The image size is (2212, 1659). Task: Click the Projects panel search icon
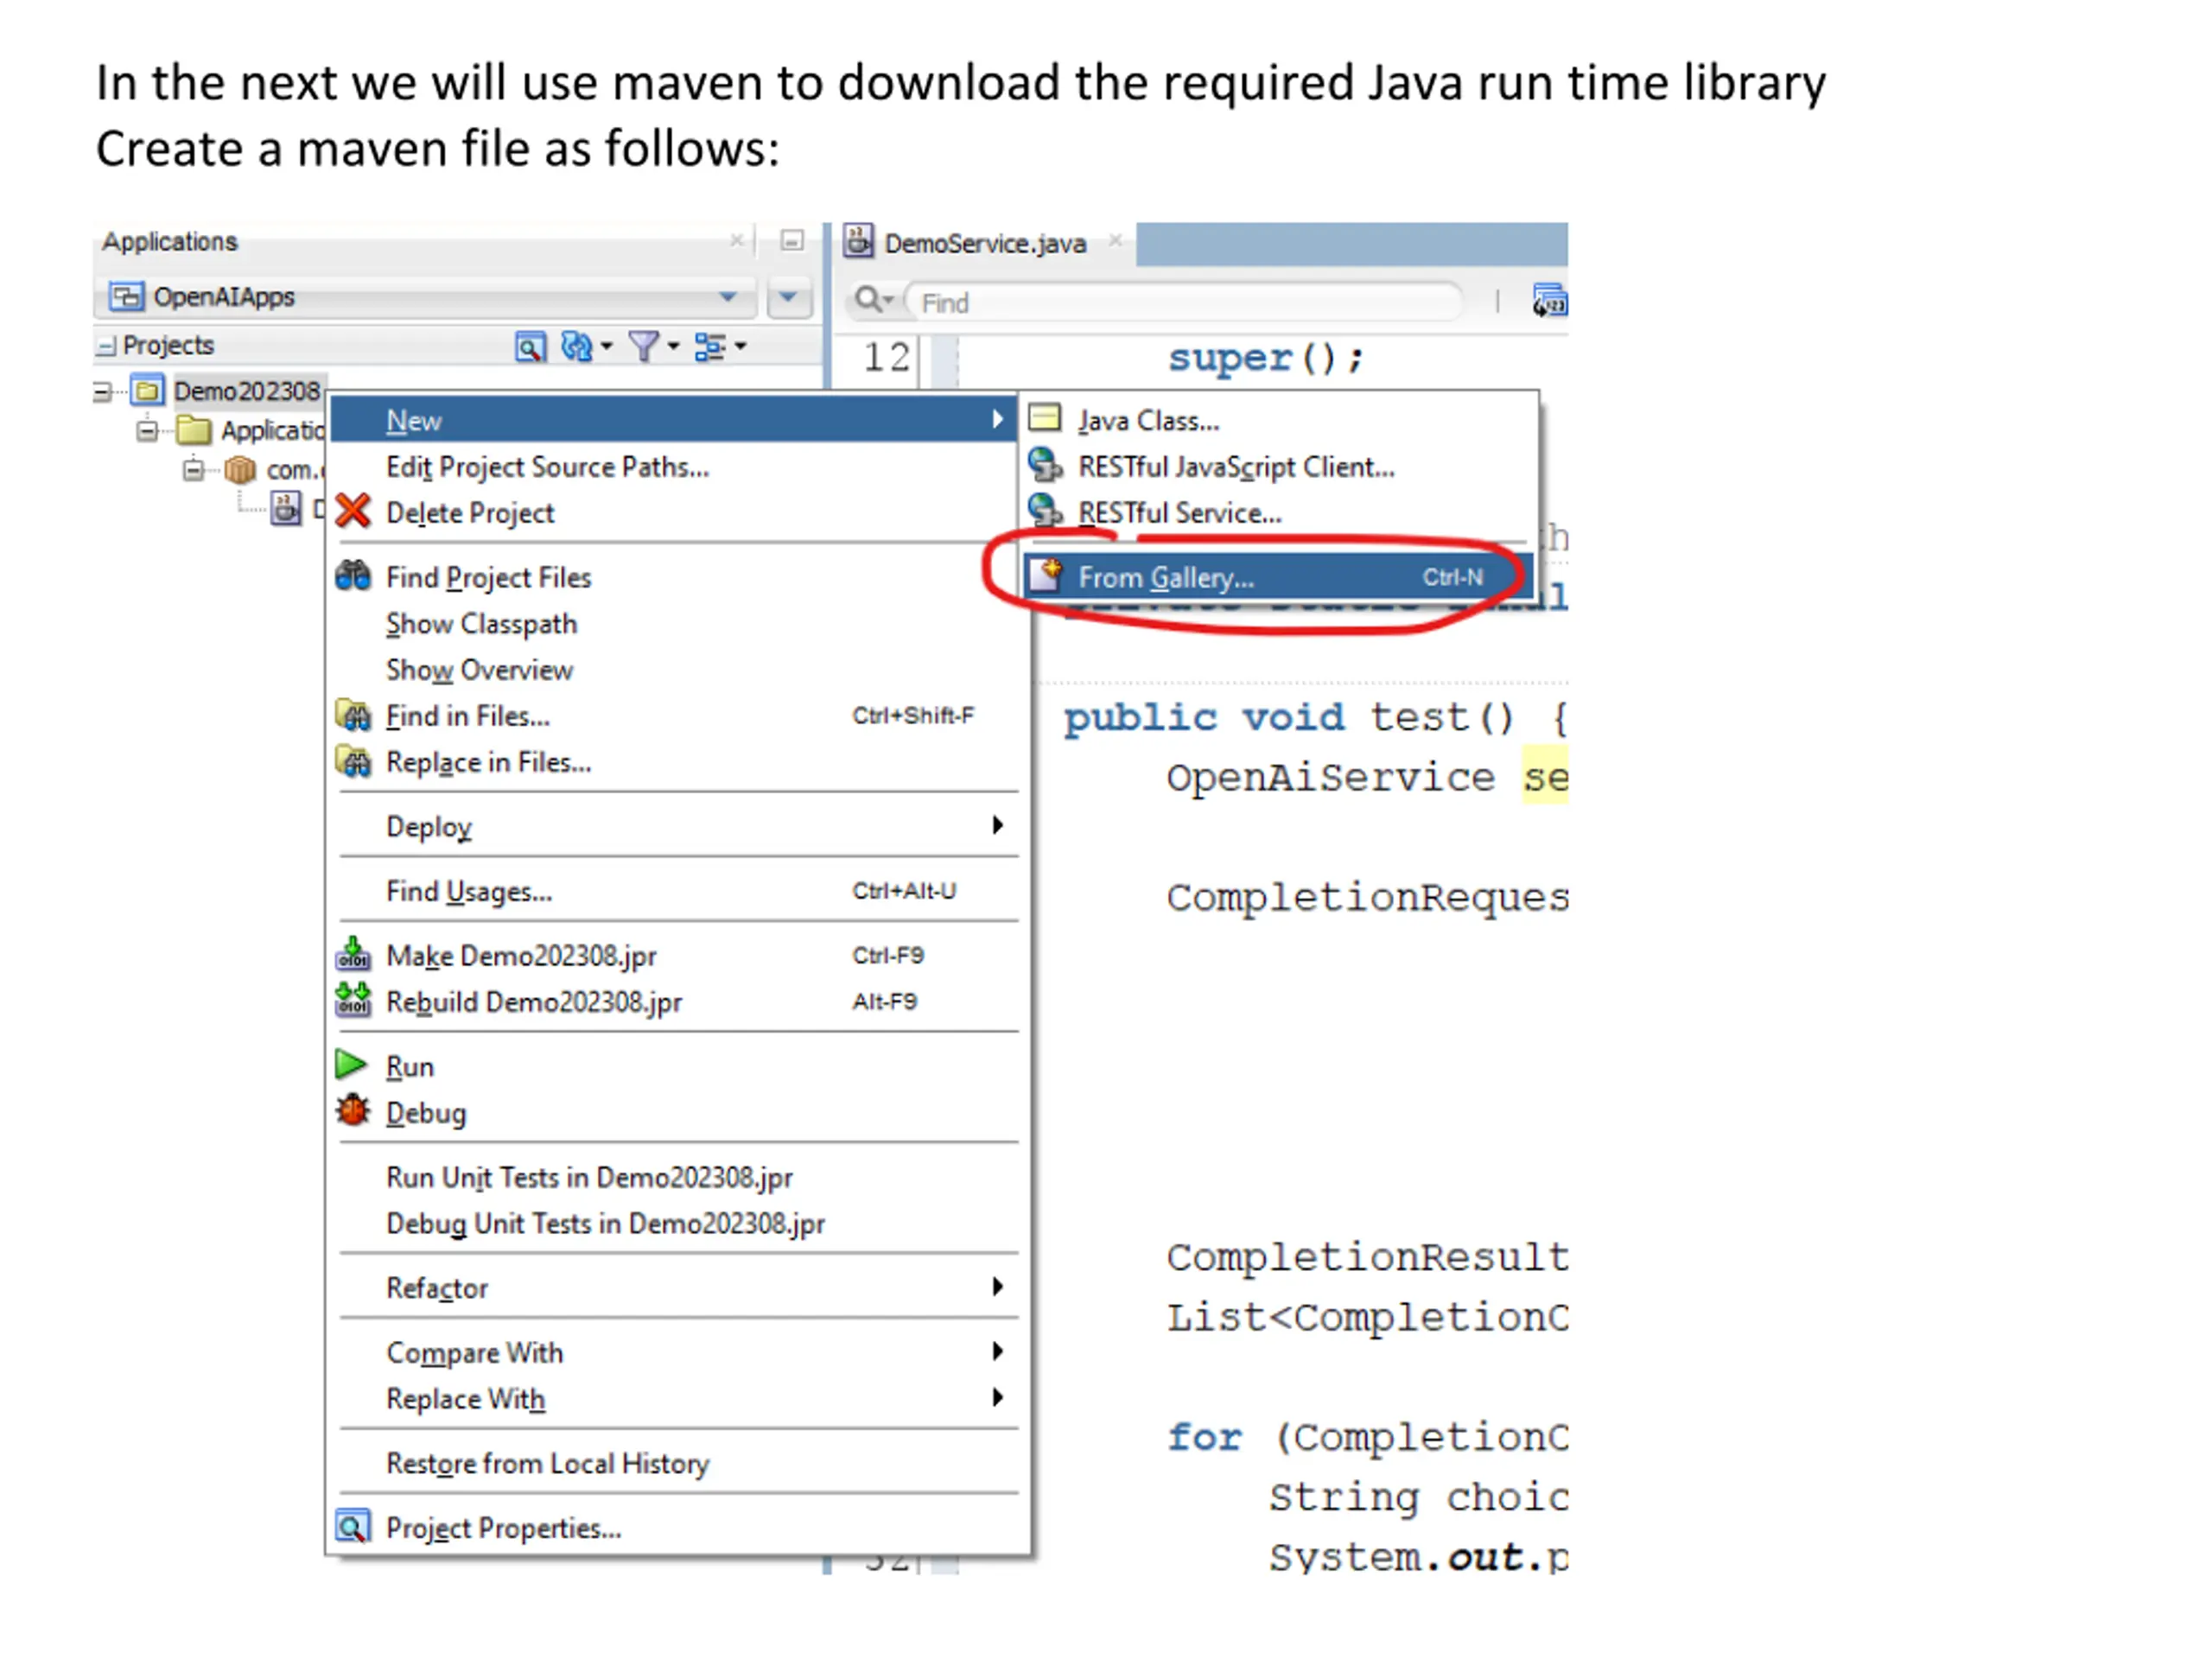click(530, 346)
